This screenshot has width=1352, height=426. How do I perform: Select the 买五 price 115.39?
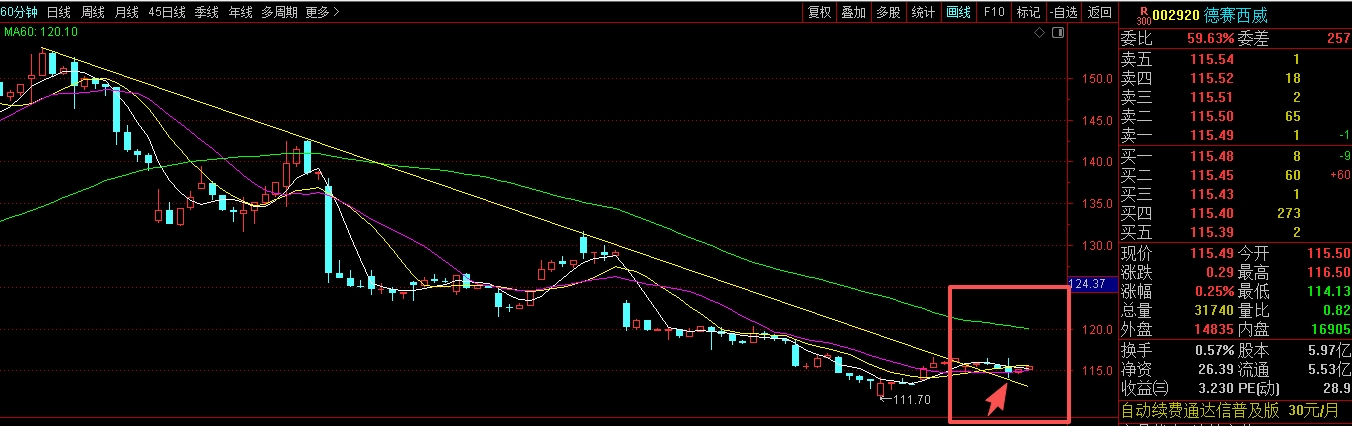(x=1212, y=232)
